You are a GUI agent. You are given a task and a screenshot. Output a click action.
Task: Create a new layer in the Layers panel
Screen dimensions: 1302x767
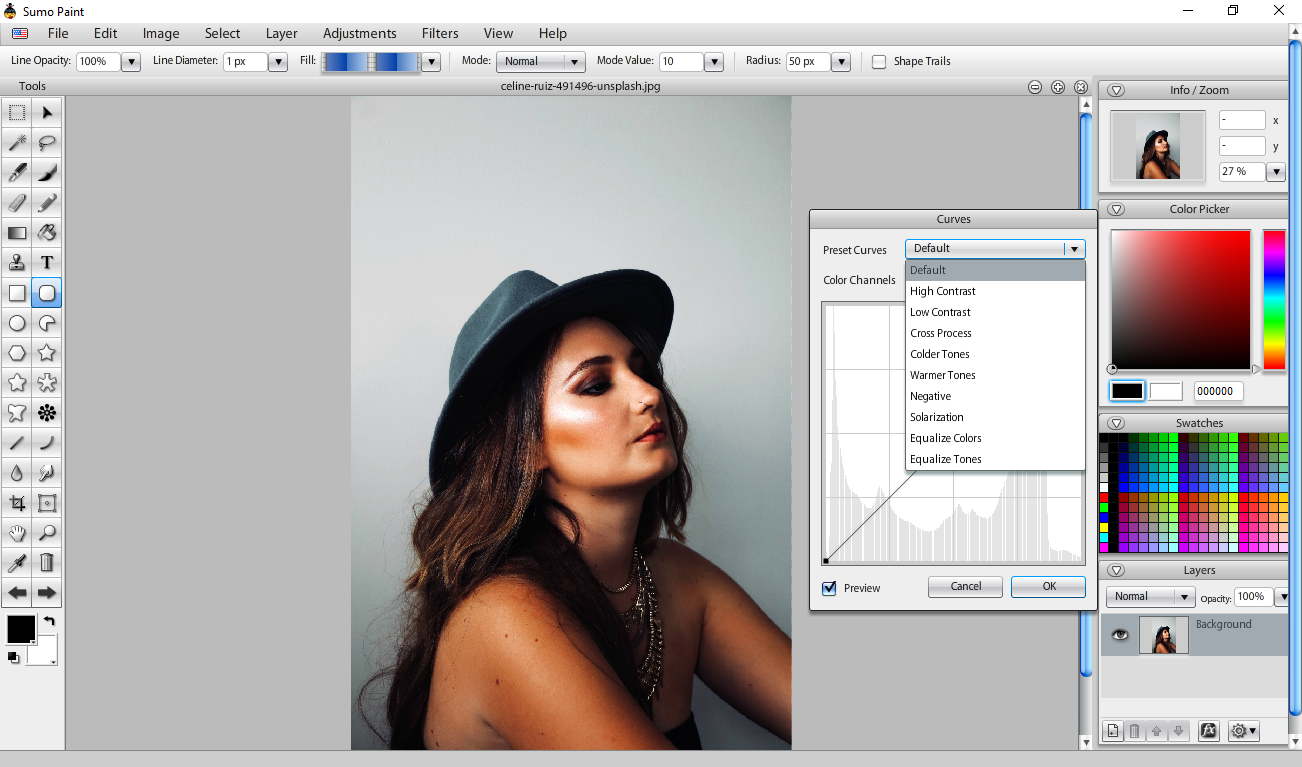click(x=1112, y=731)
